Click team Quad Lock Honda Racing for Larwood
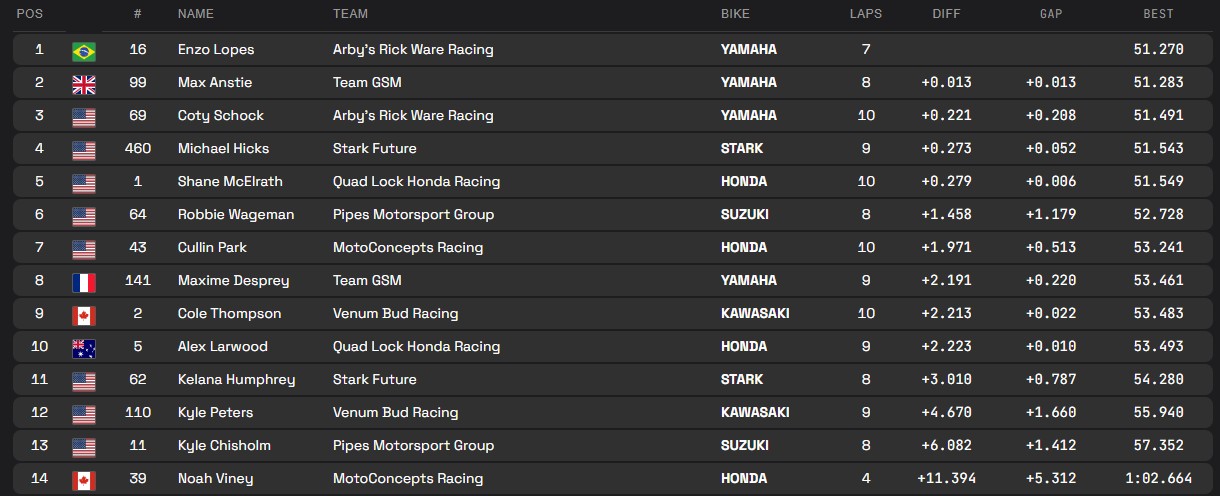1220x496 pixels. [x=416, y=347]
